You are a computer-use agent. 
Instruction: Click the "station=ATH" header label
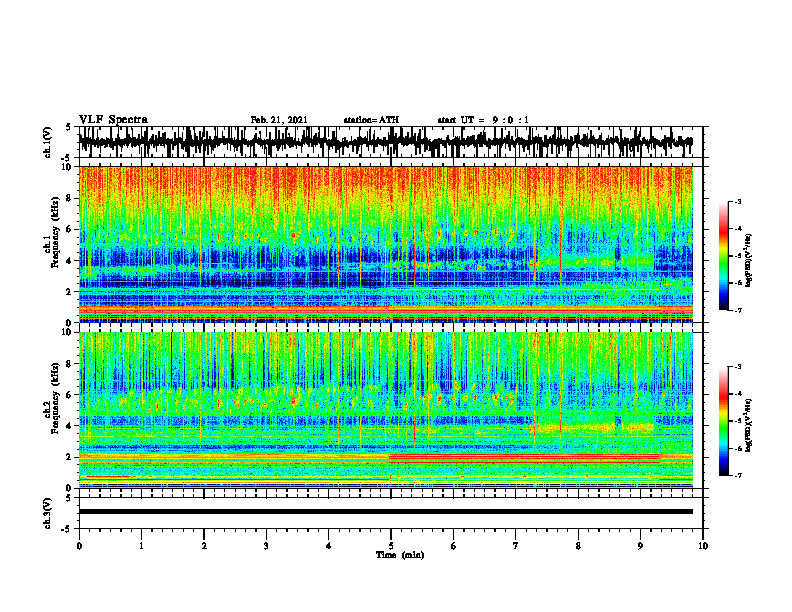(371, 120)
